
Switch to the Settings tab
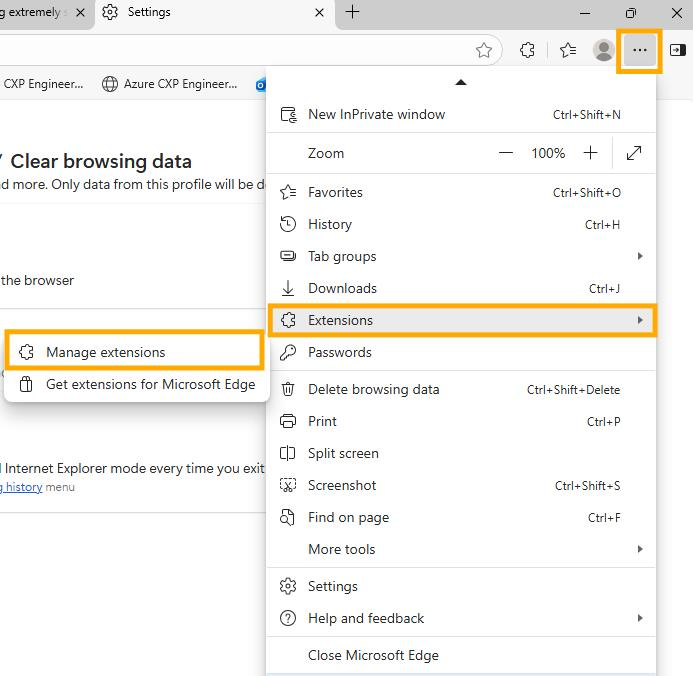tap(214, 12)
